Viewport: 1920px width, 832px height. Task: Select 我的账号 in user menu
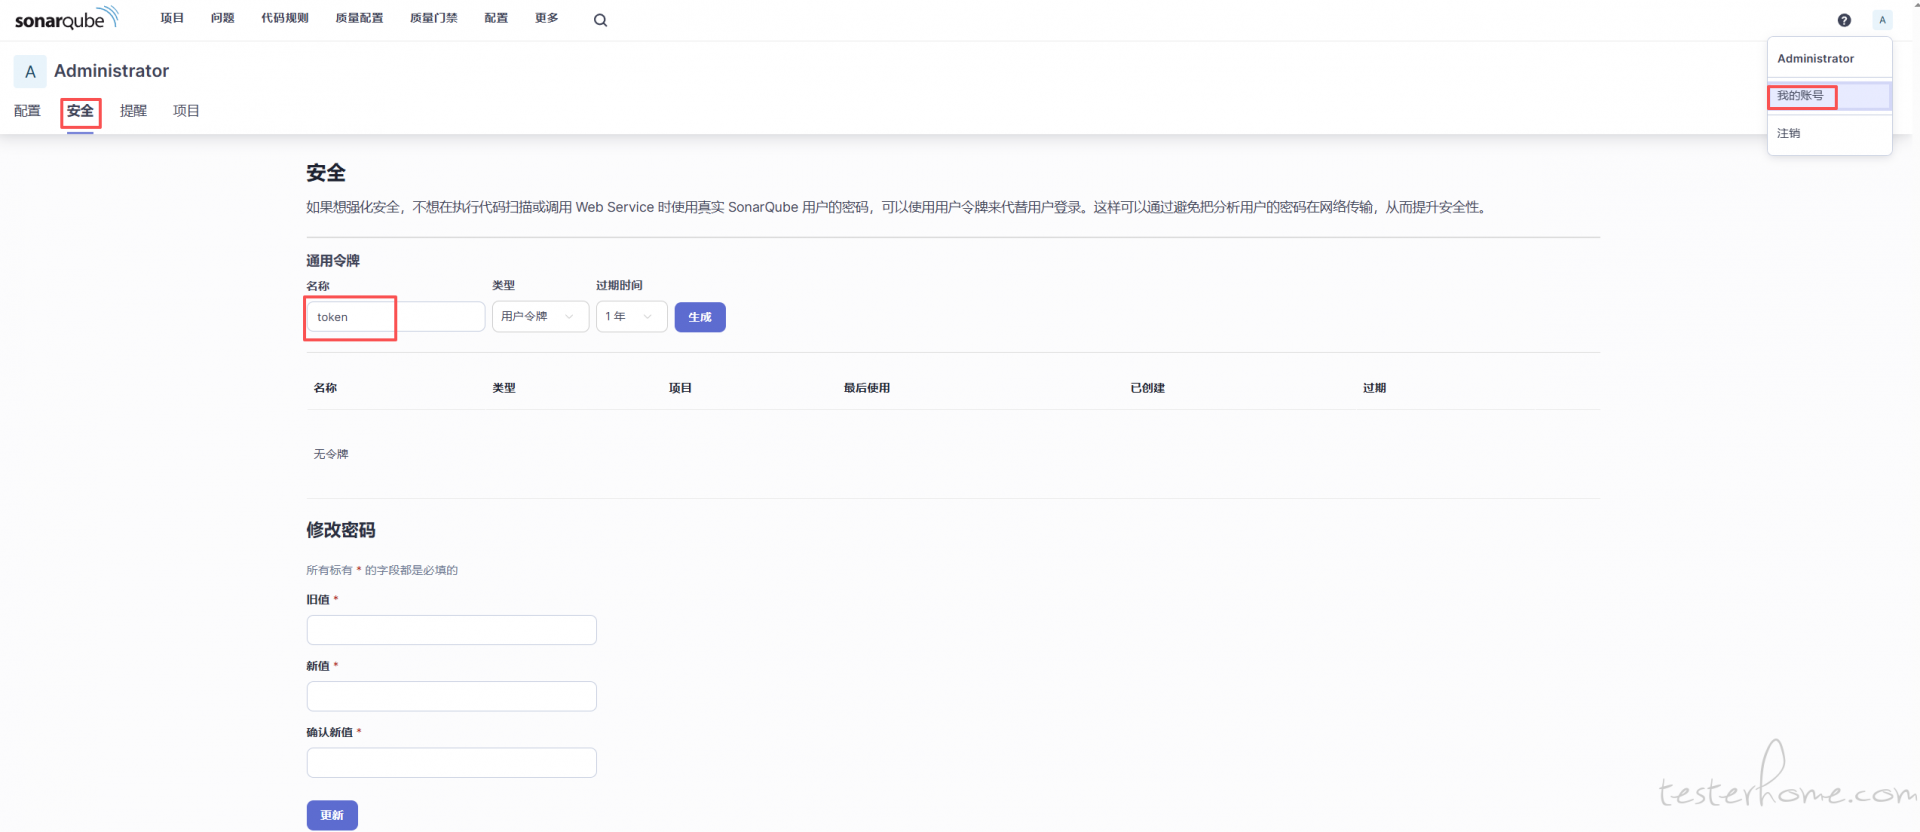point(1800,96)
